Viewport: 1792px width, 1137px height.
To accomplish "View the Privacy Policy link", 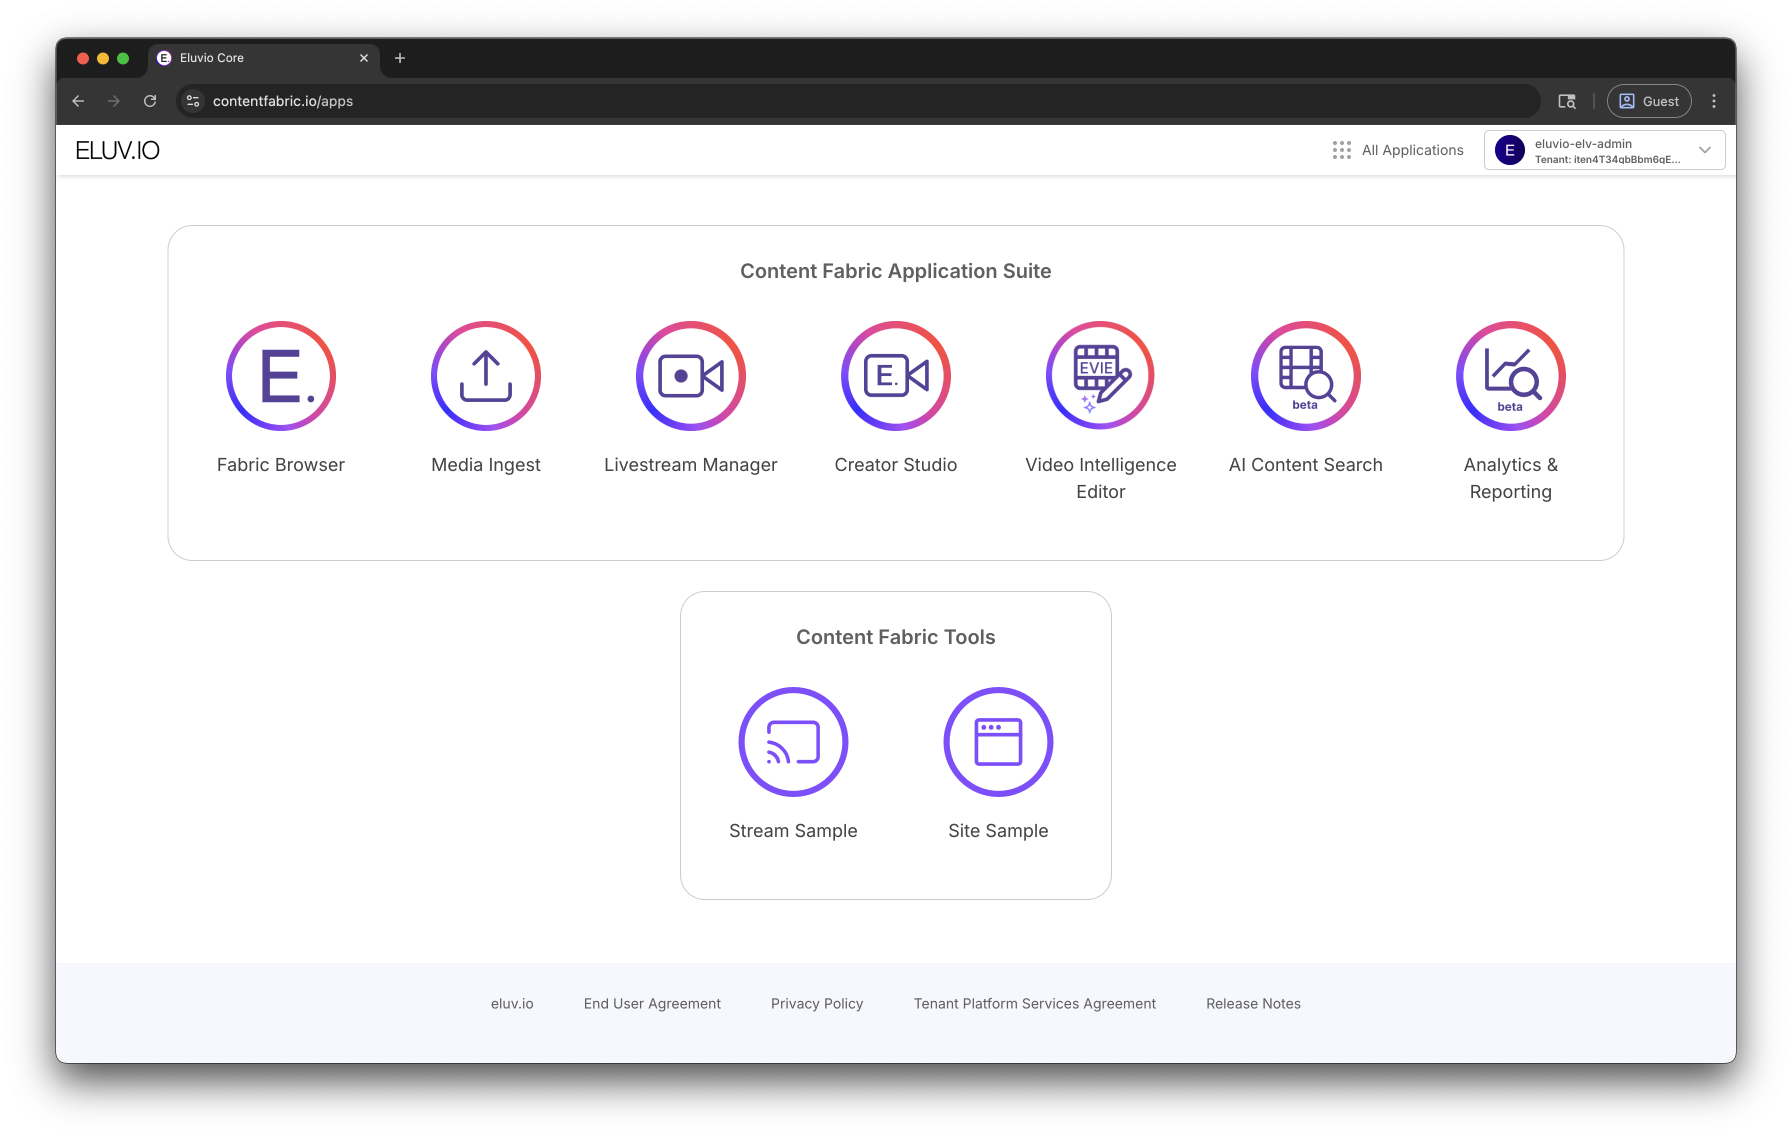I will 817,1004.
